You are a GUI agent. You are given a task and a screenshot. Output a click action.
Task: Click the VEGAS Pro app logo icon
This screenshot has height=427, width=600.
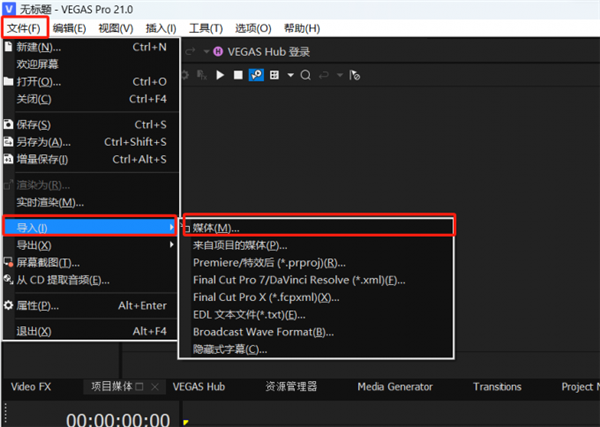tap(9, 8)
